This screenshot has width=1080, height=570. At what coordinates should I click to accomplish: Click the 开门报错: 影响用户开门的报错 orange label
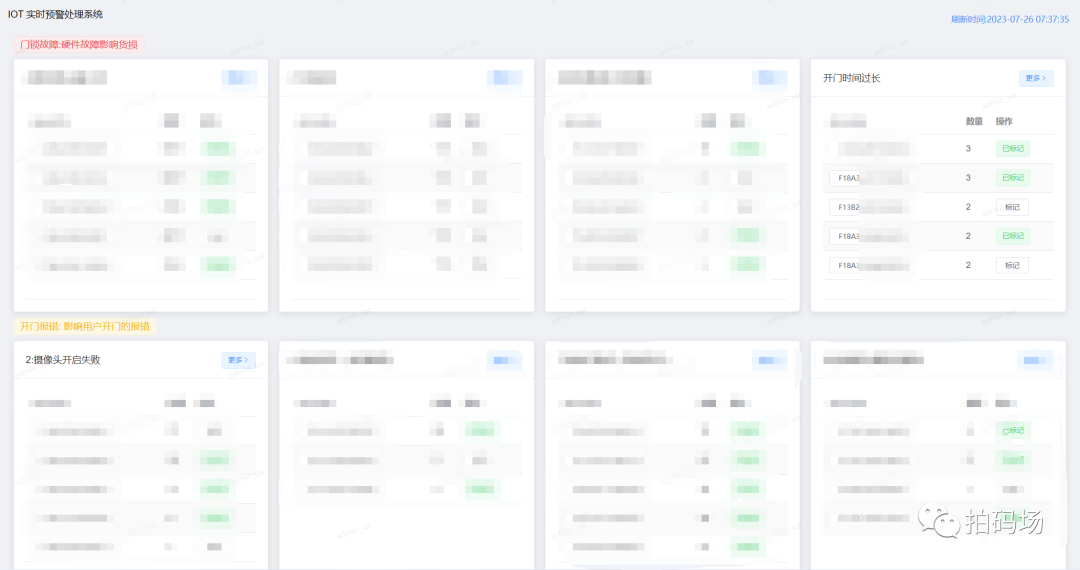coord(85,326)
